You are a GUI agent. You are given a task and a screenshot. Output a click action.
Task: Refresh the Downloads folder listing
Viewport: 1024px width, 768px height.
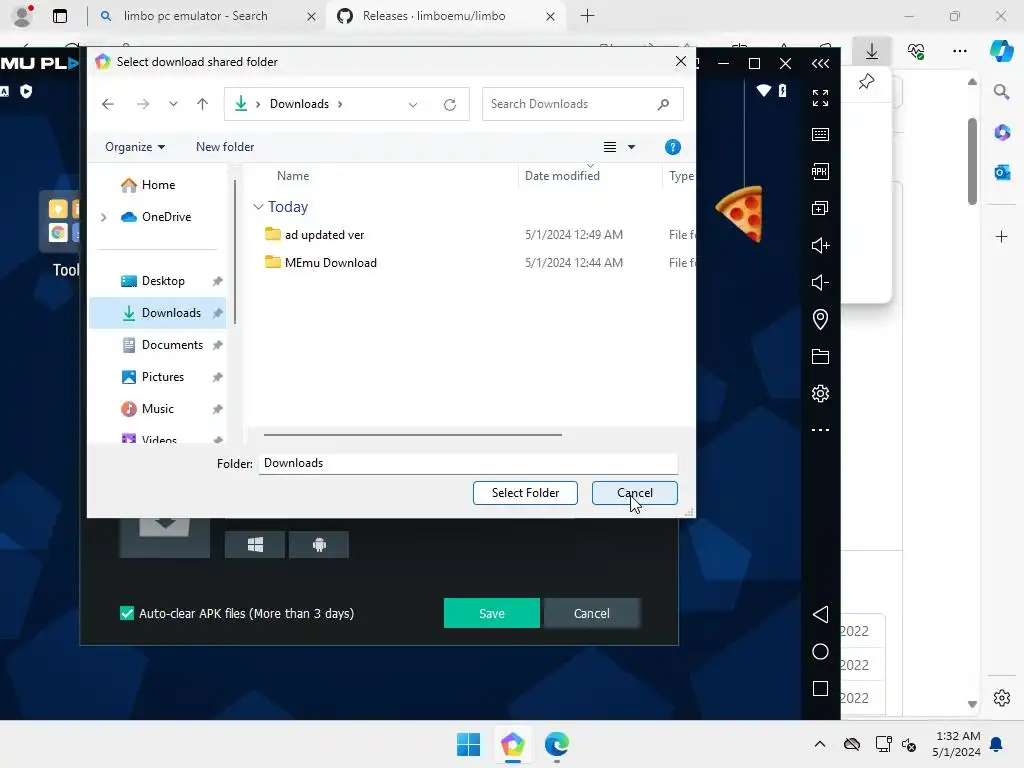[x=450, y=104]
